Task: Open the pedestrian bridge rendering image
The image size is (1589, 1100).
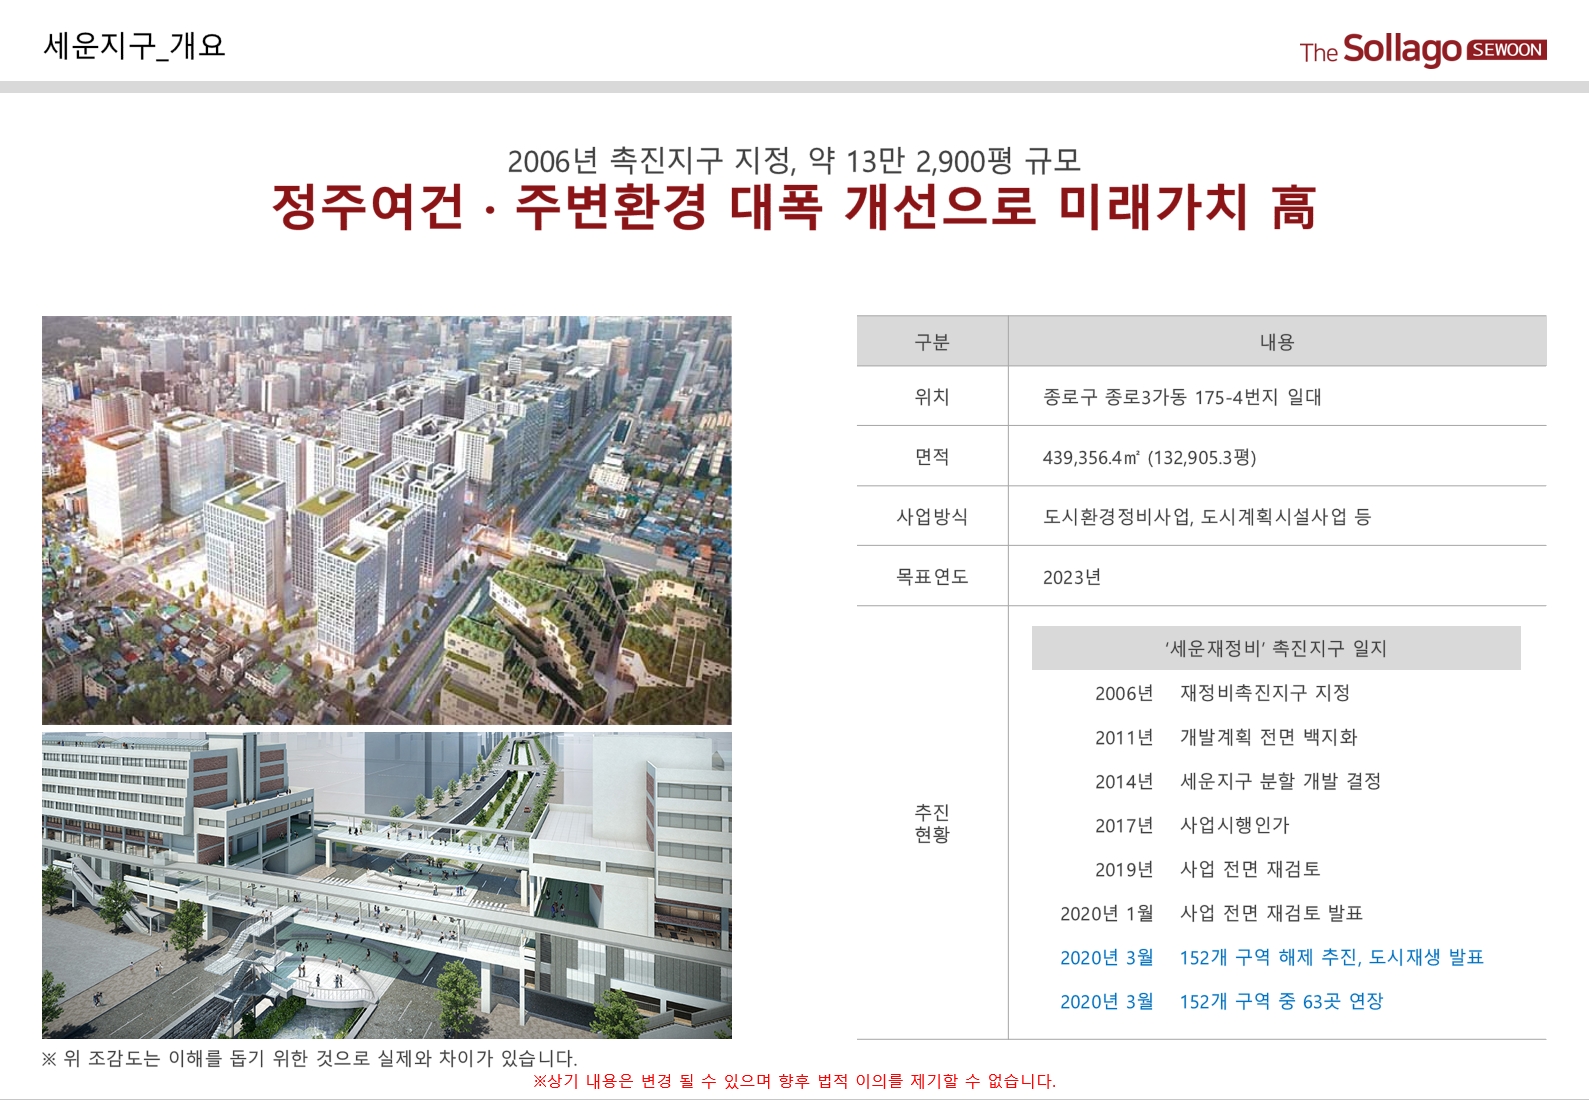Action: coord(386,885)
